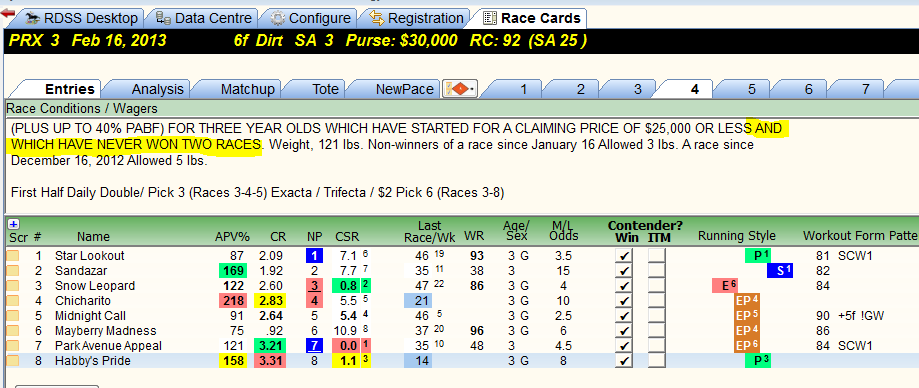Click the red E6 running style badge

click(x=724, y=286)
